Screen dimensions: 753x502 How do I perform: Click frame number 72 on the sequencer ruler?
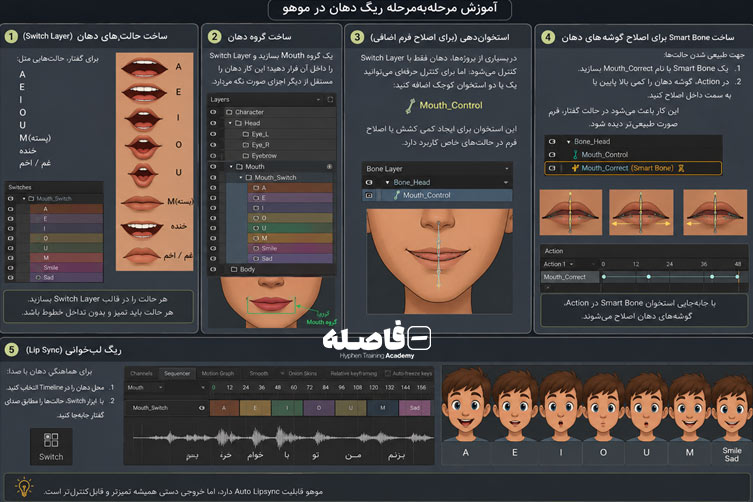(x=309, y=387)
